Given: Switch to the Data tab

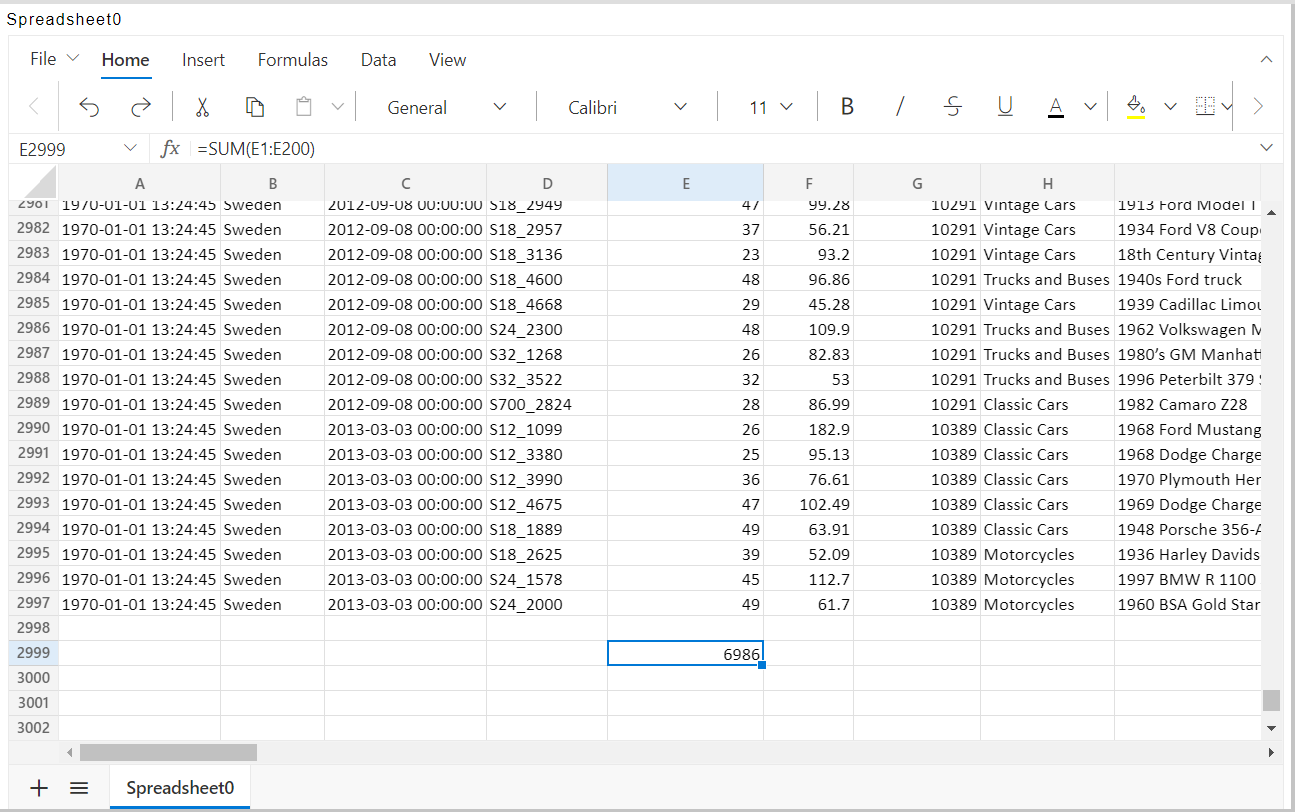Looking at the screenshot, I should (x=378, y=60).
